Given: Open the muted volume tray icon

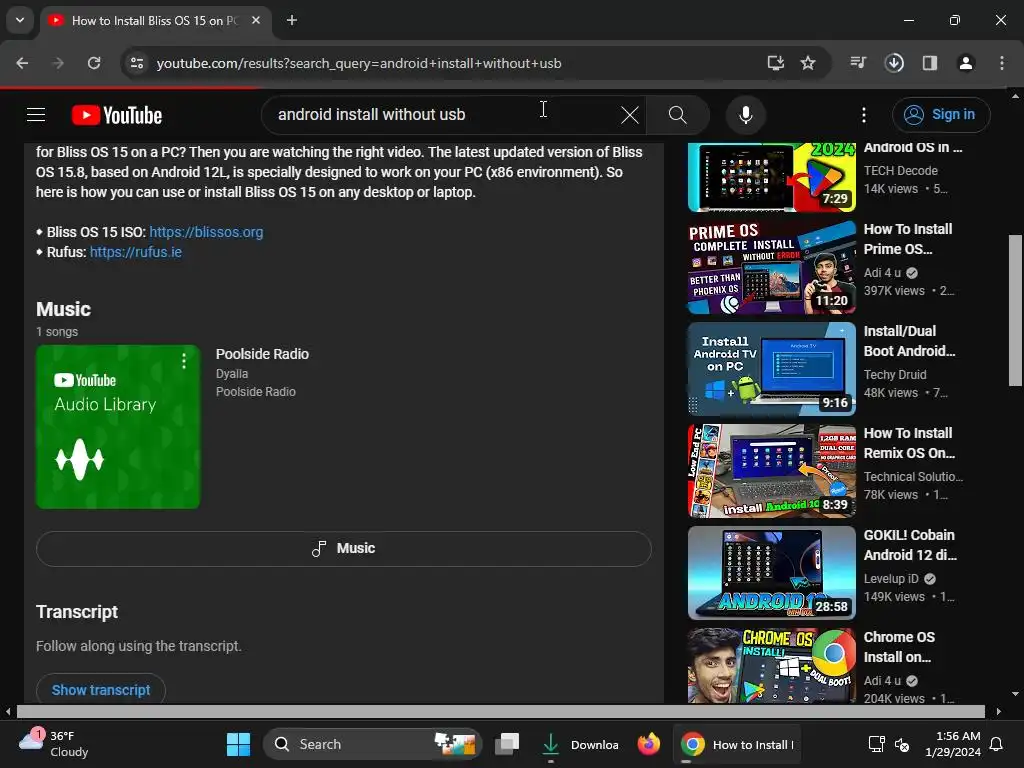Looking at the screenshot, I should tap(902, 744).
